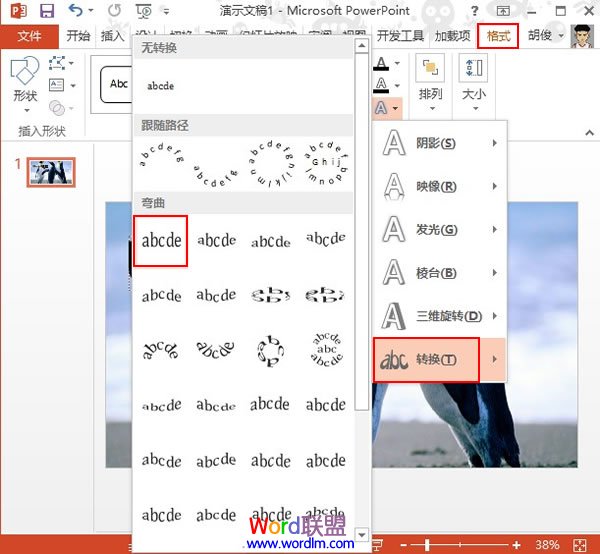
Task: Click the Text Box icon in Insert Shapes
Action: click(x=57, y=85)
